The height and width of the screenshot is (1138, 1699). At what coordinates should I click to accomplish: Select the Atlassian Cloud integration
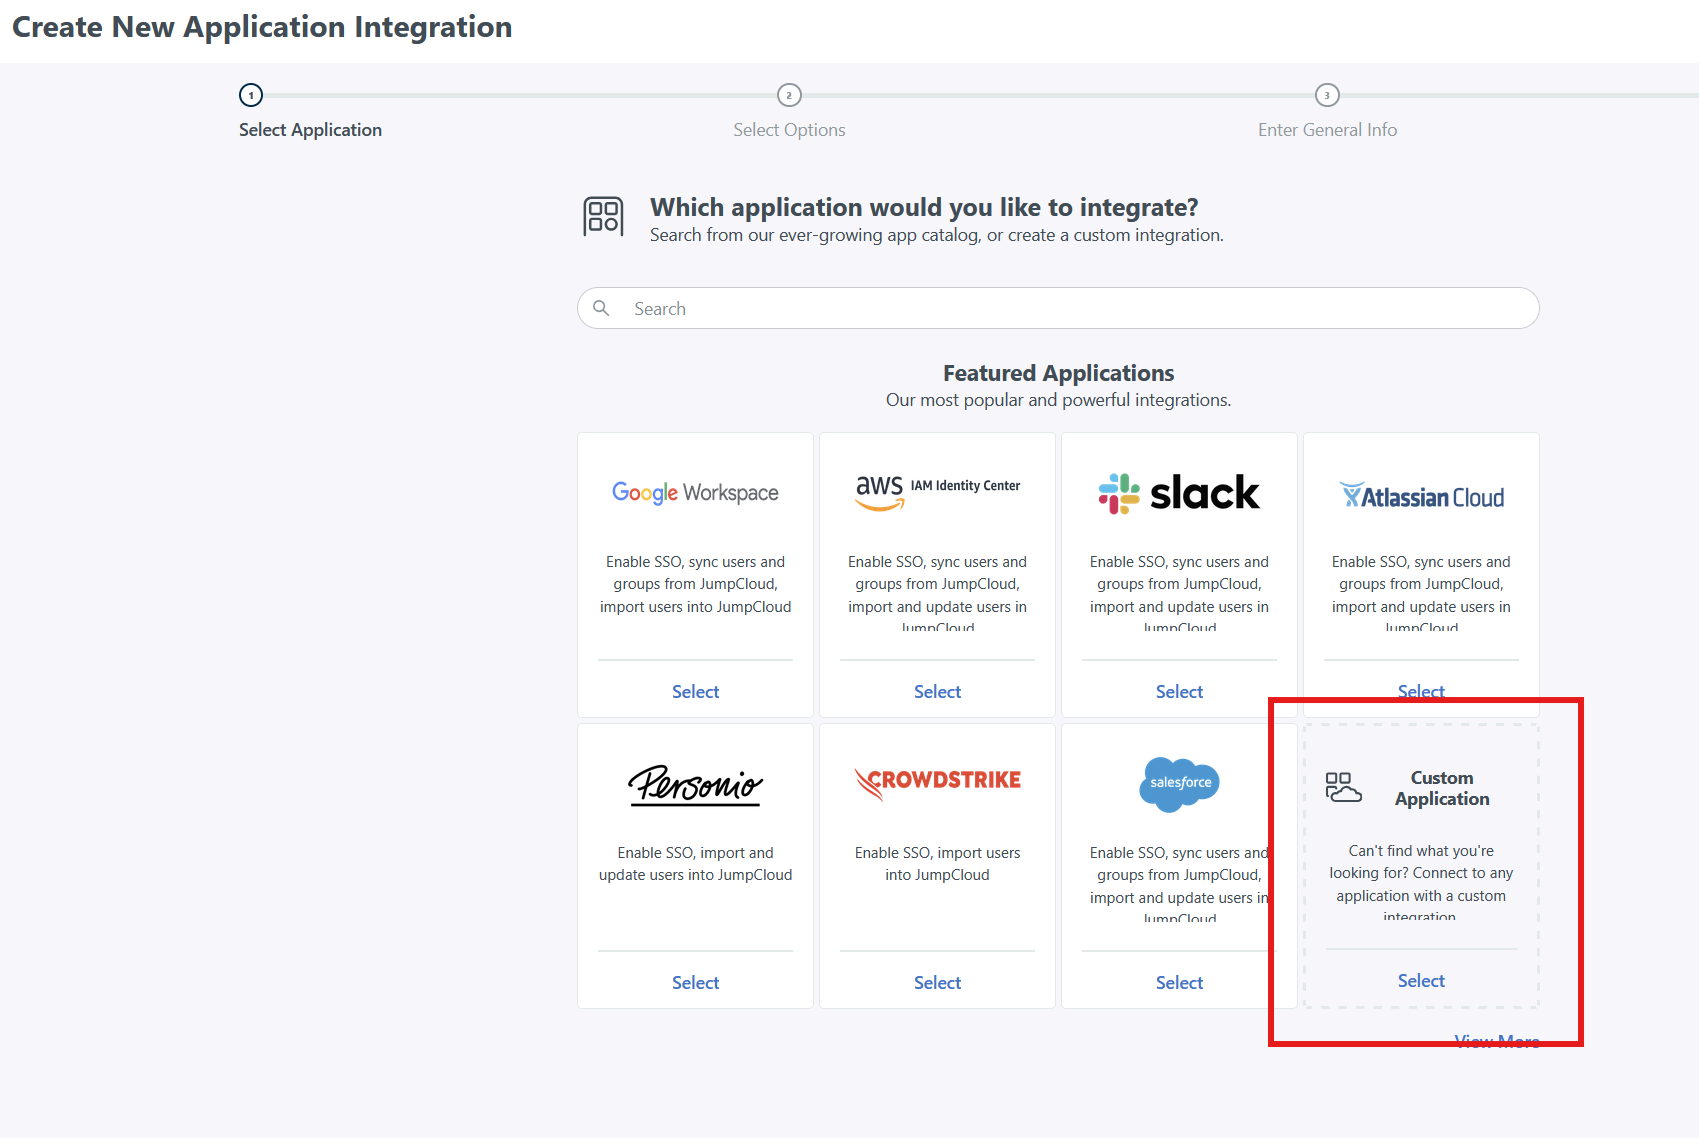[x=1420, y=690]
